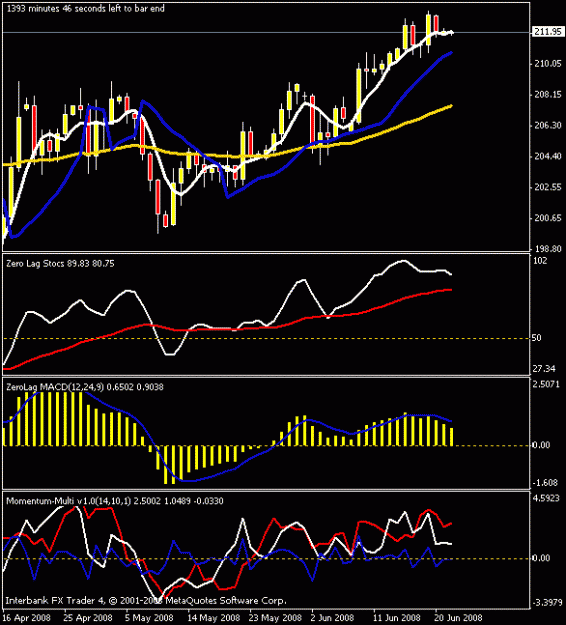Screen dimensions: 566x625
Task: Click the 2 Jun 2008 date label
Action: (332, 618)
